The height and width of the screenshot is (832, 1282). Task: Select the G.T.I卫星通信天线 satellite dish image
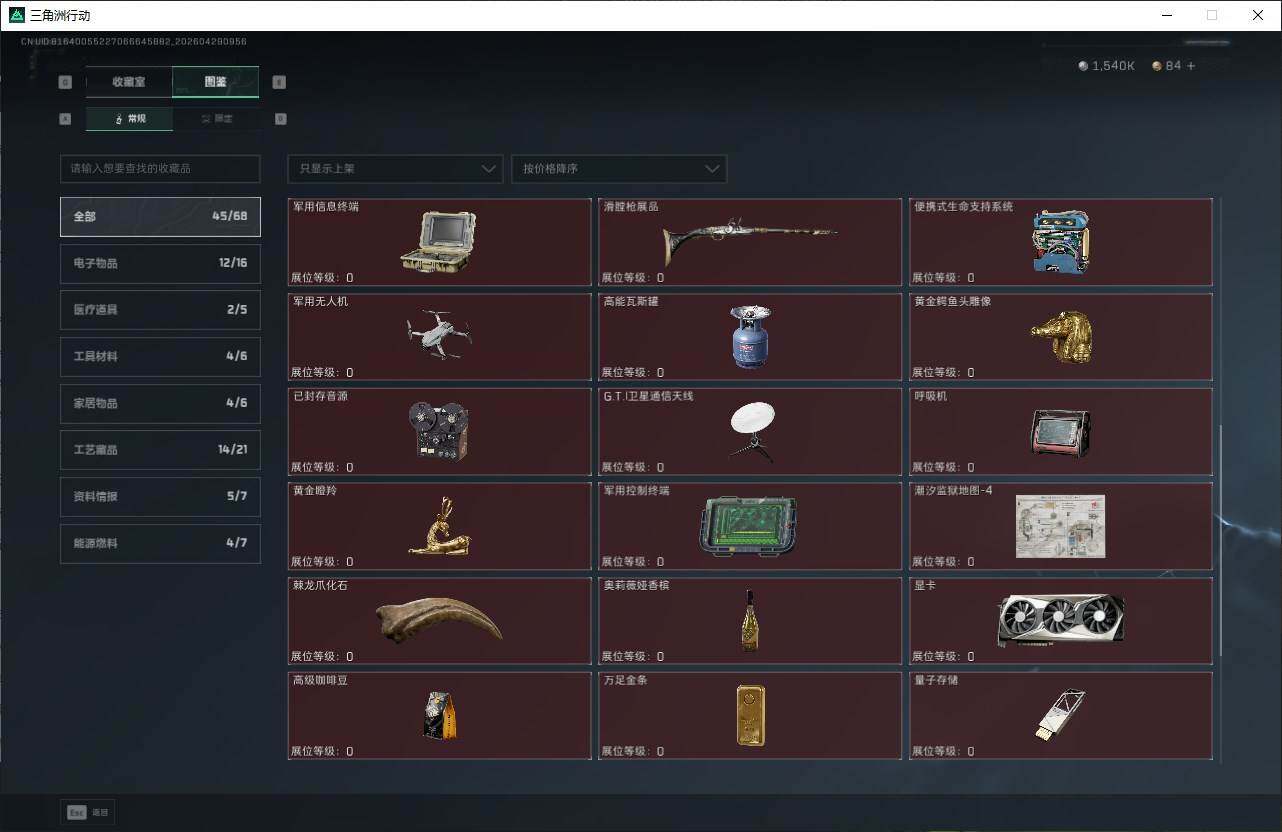[750, 431]
